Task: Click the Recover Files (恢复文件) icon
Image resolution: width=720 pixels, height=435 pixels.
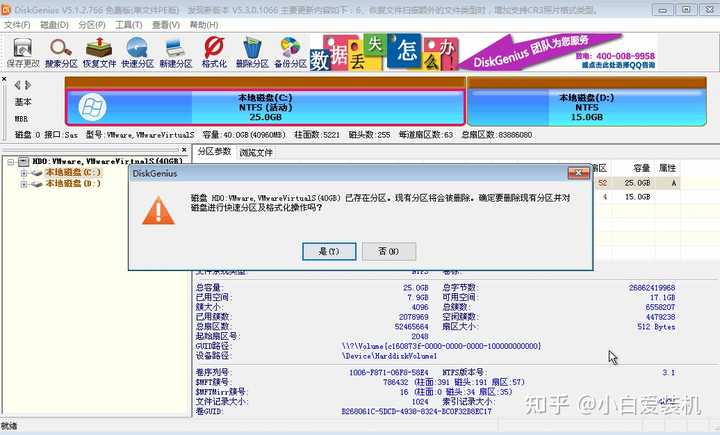Action: pyautogui.click(x=99, y=53)
